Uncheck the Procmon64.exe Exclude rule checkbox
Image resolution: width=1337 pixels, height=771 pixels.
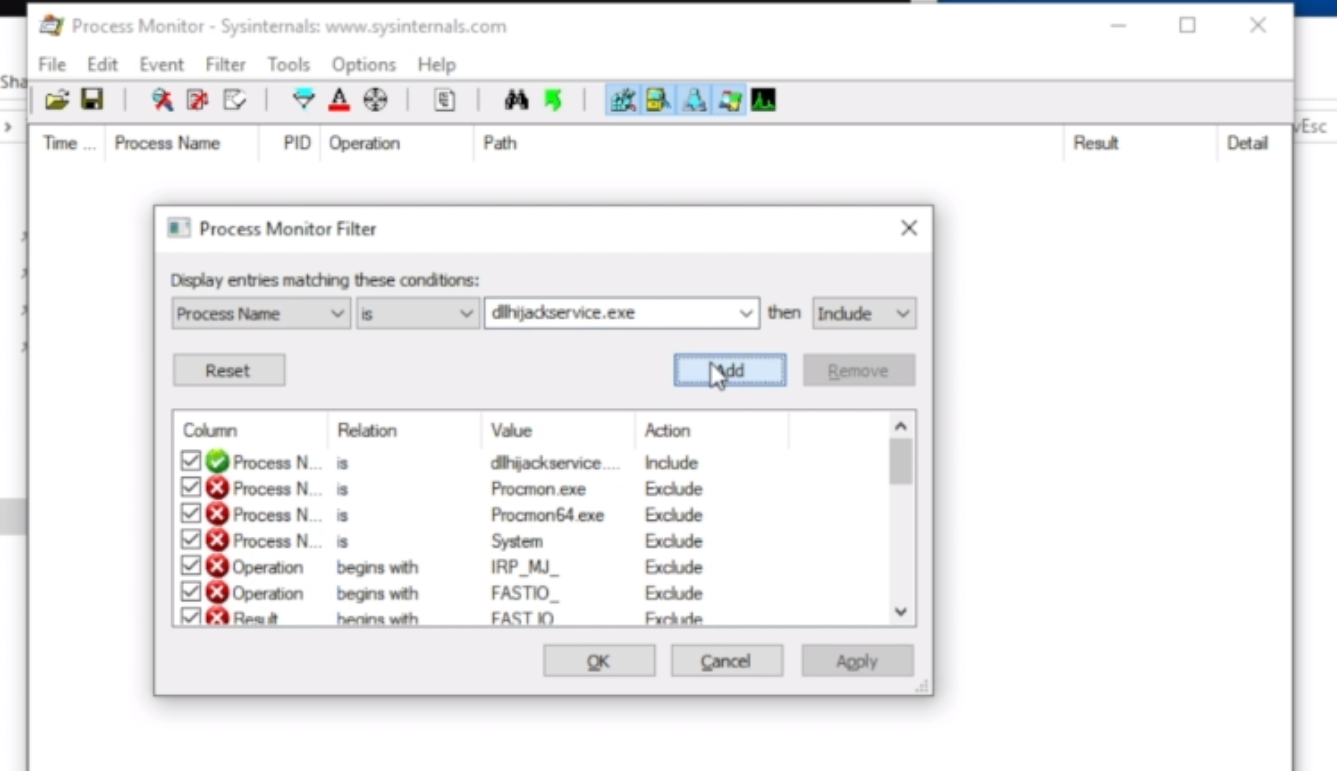pyautogui.click(x=191, y=514)
